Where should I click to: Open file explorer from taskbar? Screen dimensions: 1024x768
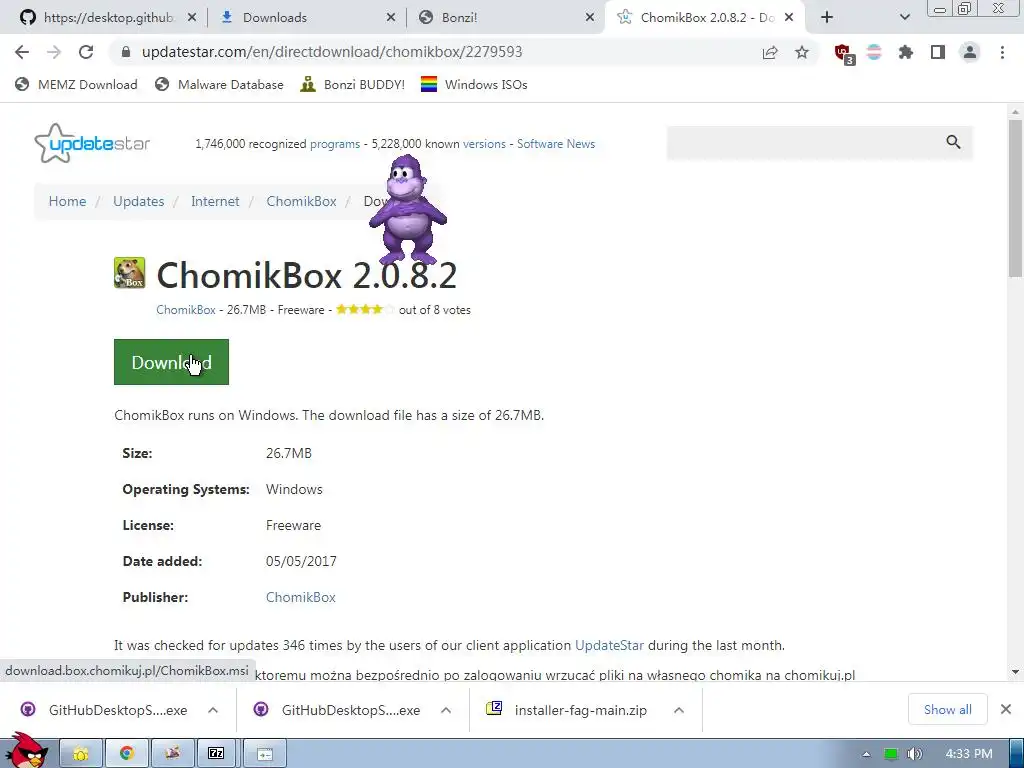pos(81,754)
